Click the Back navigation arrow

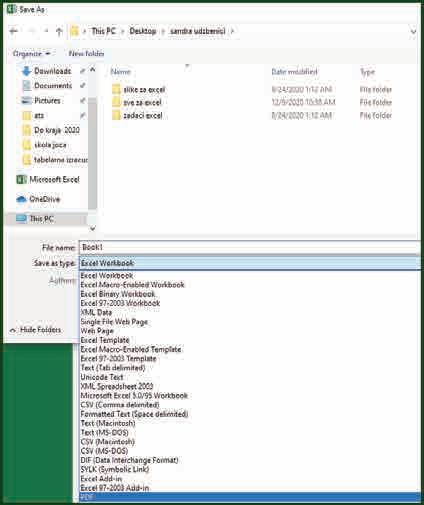pos(14,31)
